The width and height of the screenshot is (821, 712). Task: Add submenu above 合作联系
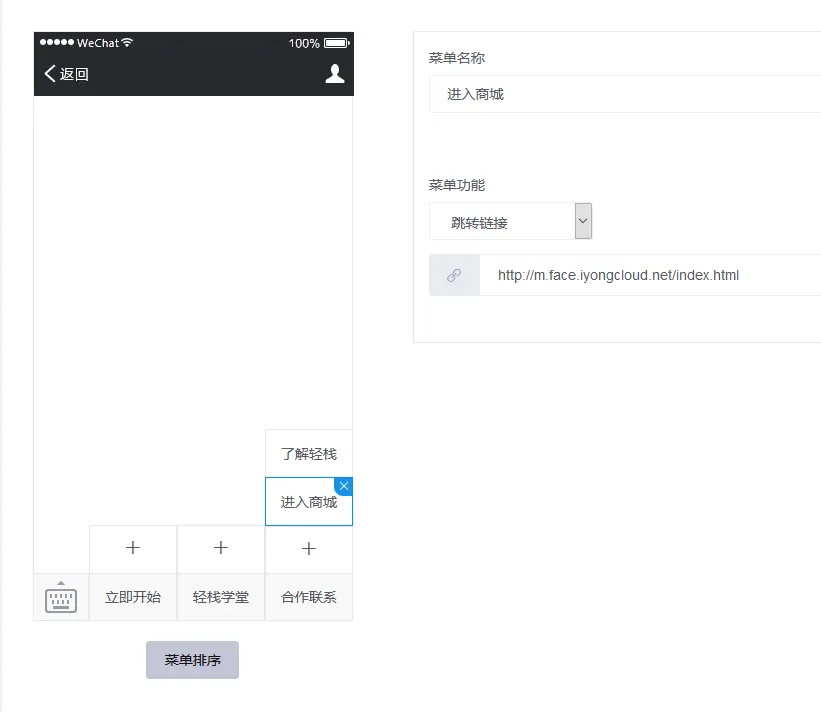pyautogui.click(x=309, y=549)
